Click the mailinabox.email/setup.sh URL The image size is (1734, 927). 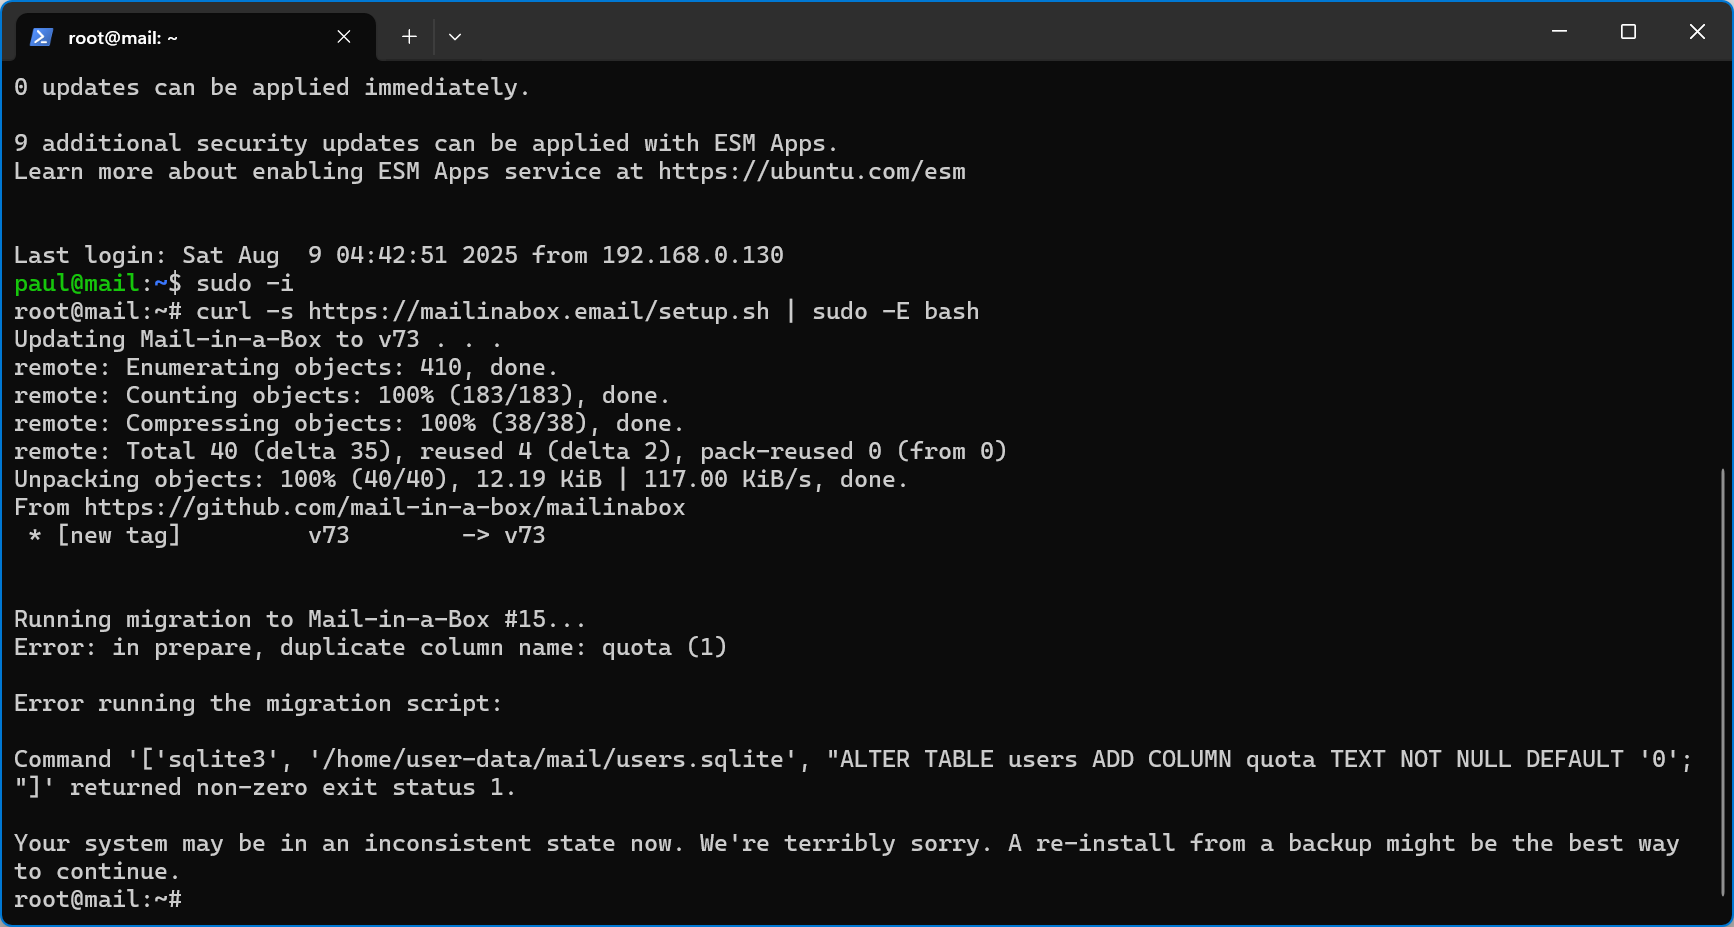click(539, 311)
